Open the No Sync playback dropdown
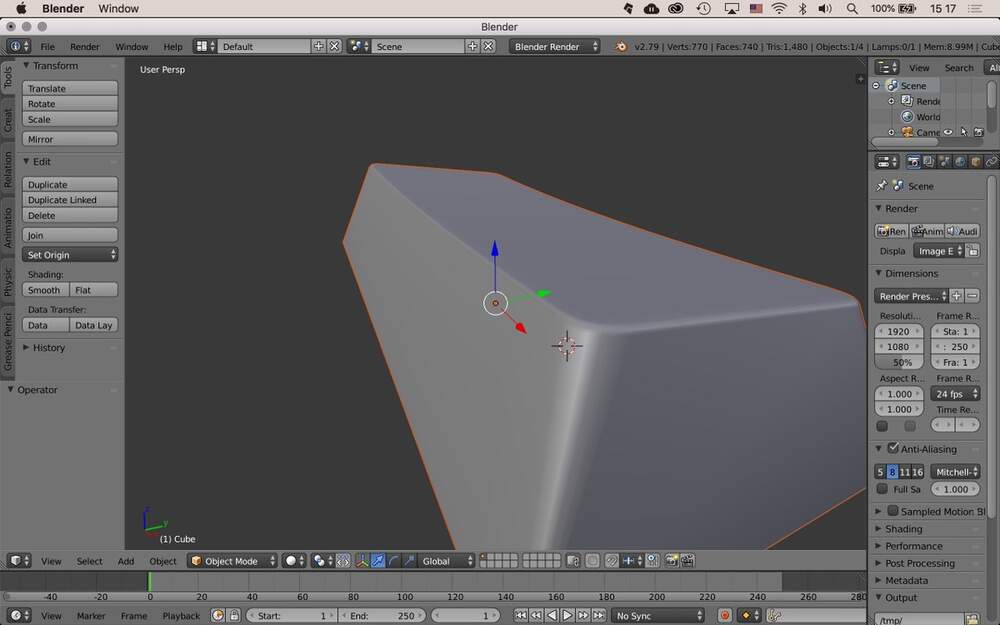The height and width of the screenshot is (625, 1000). (x=658, y=615)
